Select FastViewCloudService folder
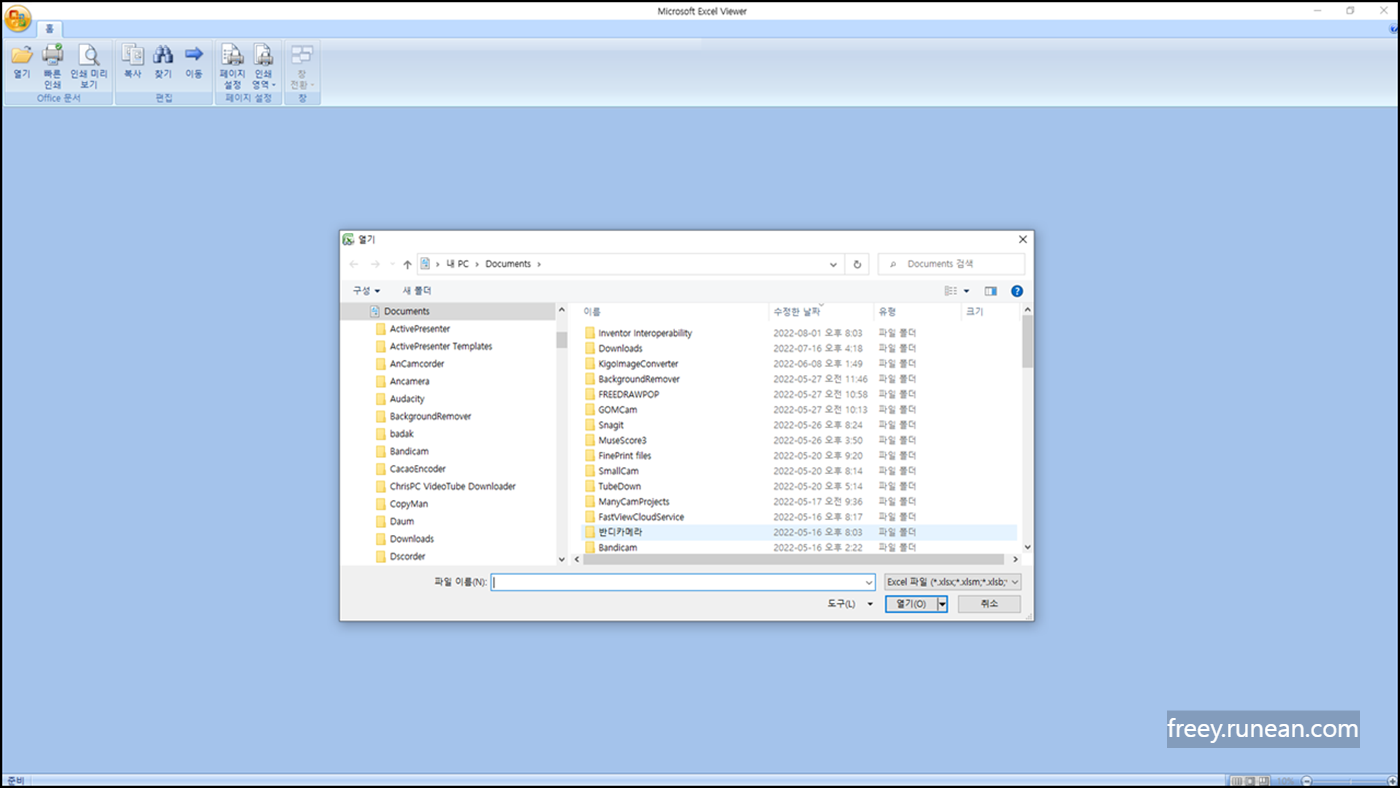 click(641, 517)
